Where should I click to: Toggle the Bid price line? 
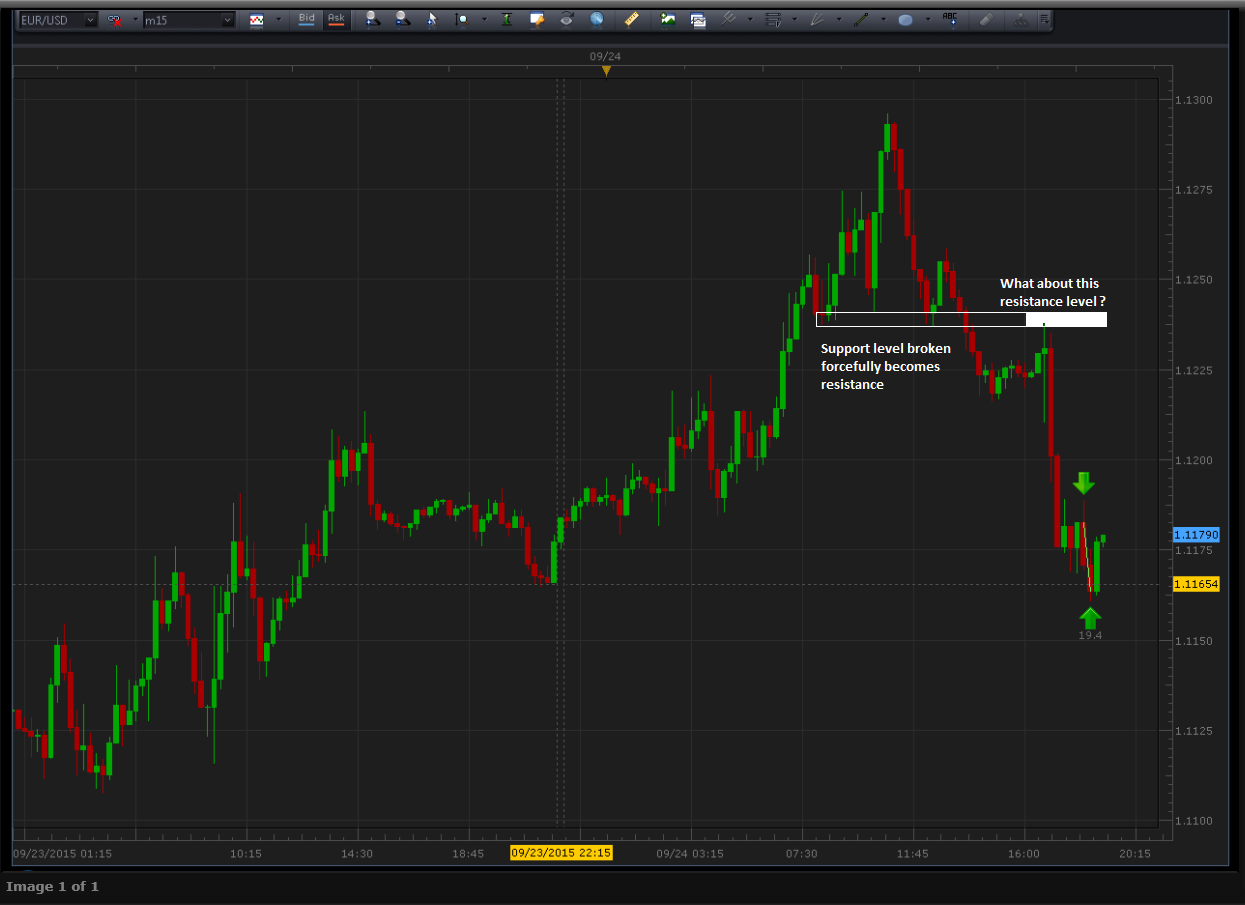coord(307,19)
